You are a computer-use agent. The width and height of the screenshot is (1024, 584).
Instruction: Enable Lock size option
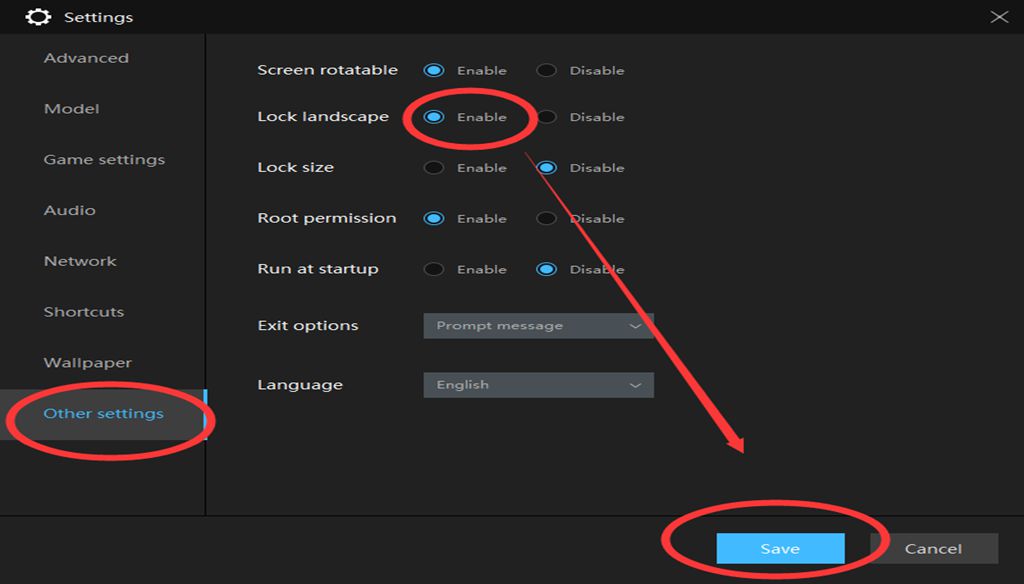tap(434, 168)
